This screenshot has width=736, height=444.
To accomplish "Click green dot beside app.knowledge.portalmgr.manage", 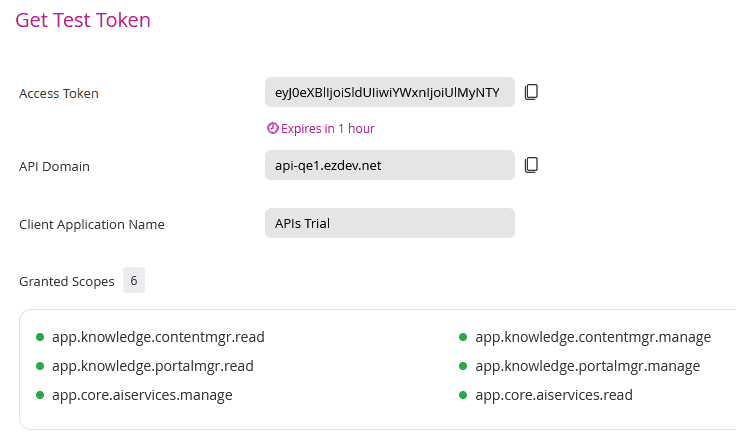I will click(x=463, y=366).
